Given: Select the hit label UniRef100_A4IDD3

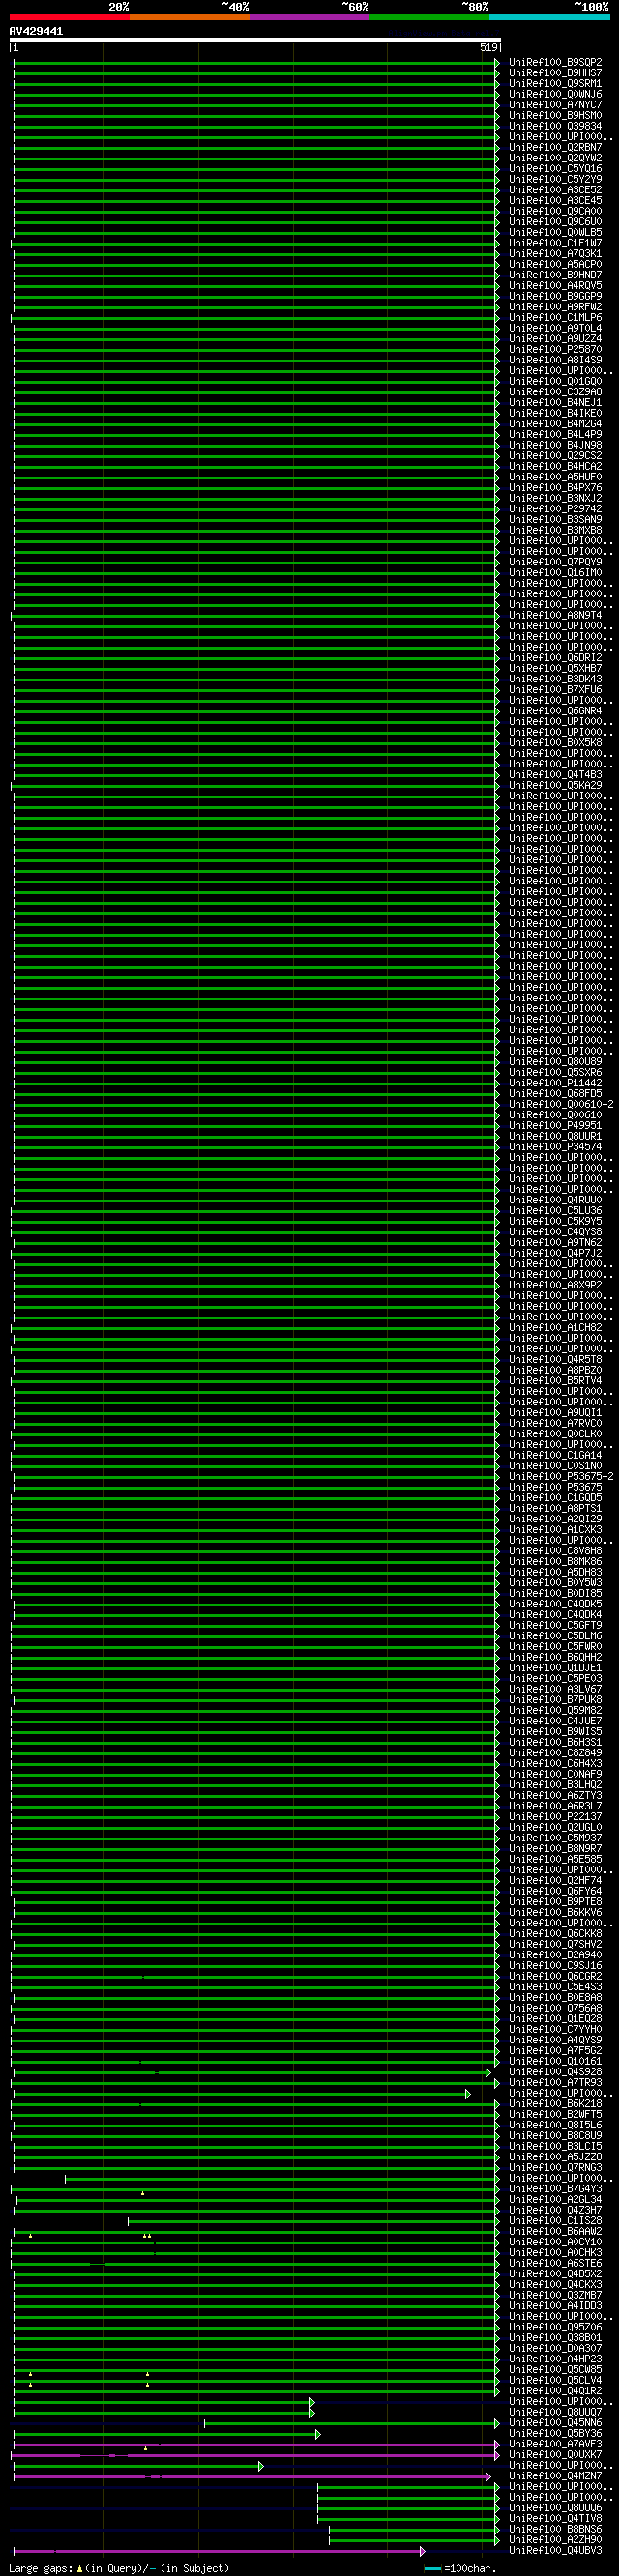Looking at the screenshot, I should 555,2306.
